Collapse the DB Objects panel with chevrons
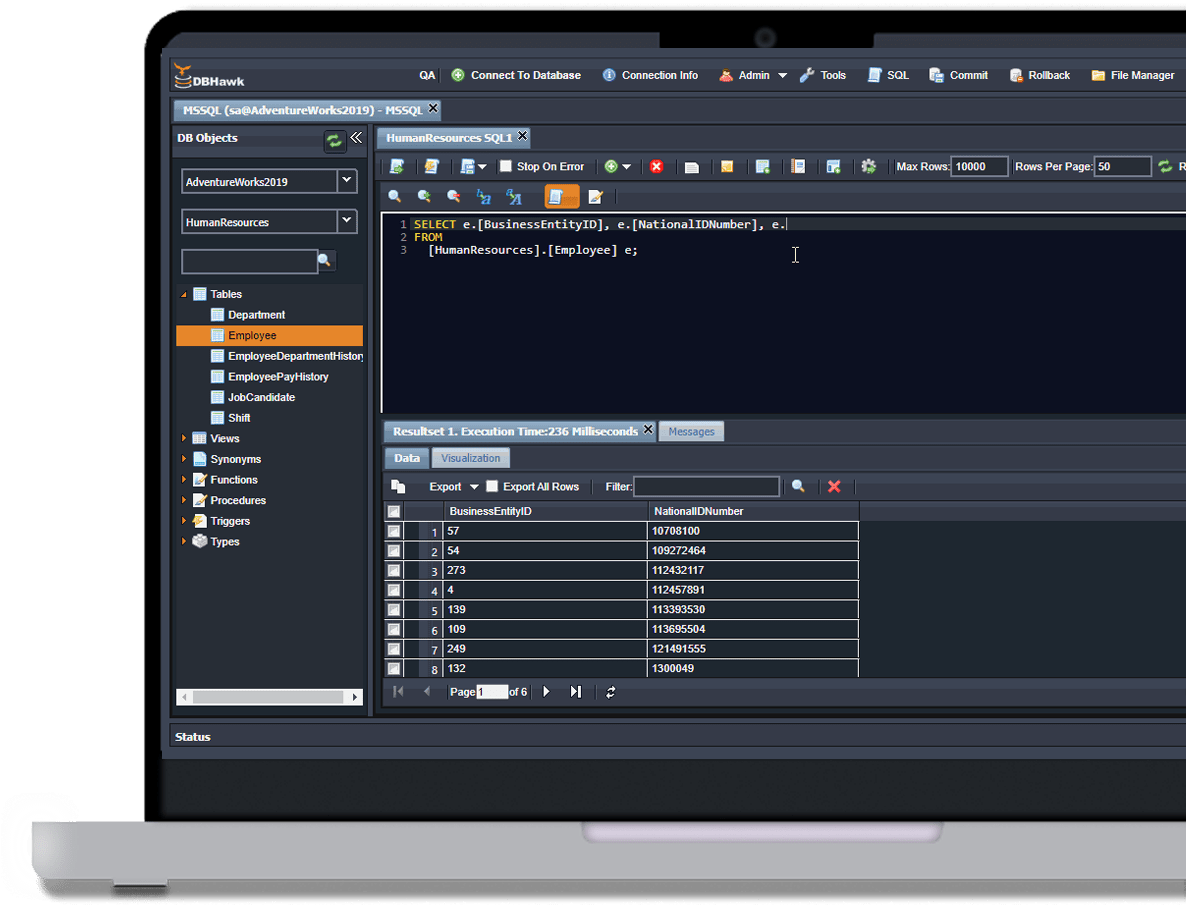The width and height of the screenshot is (1186, 905). tap(356, 138)
